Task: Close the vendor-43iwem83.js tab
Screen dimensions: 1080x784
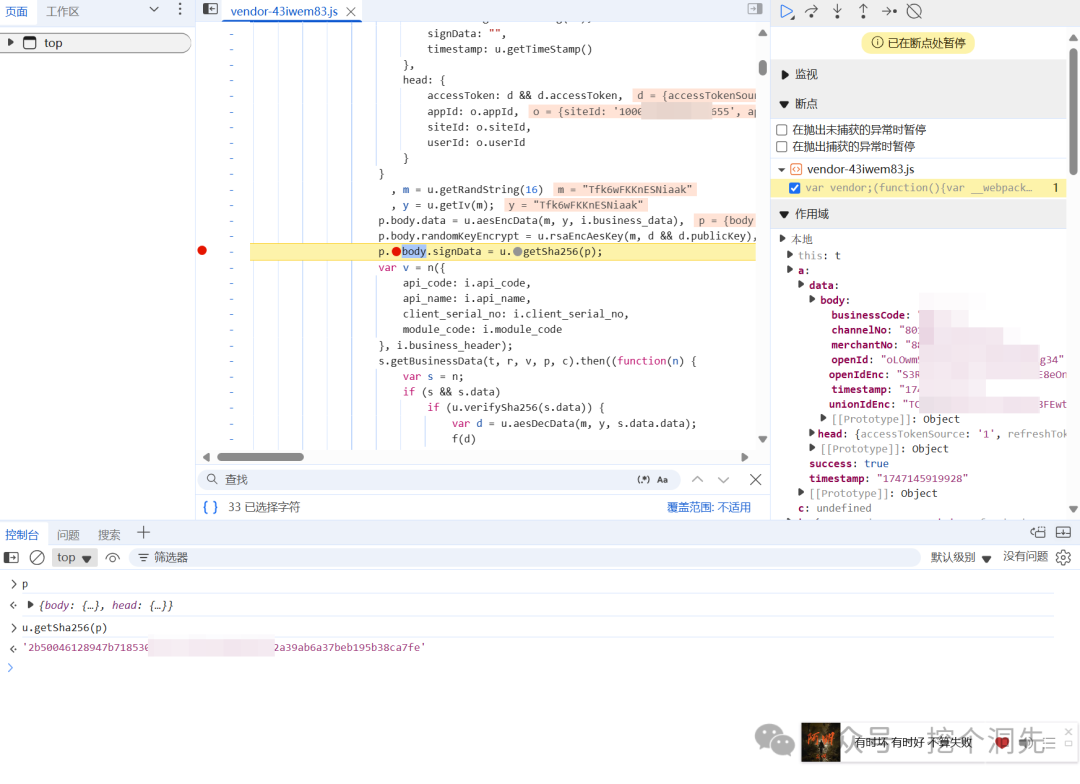Action: click(x=351, y=12)
